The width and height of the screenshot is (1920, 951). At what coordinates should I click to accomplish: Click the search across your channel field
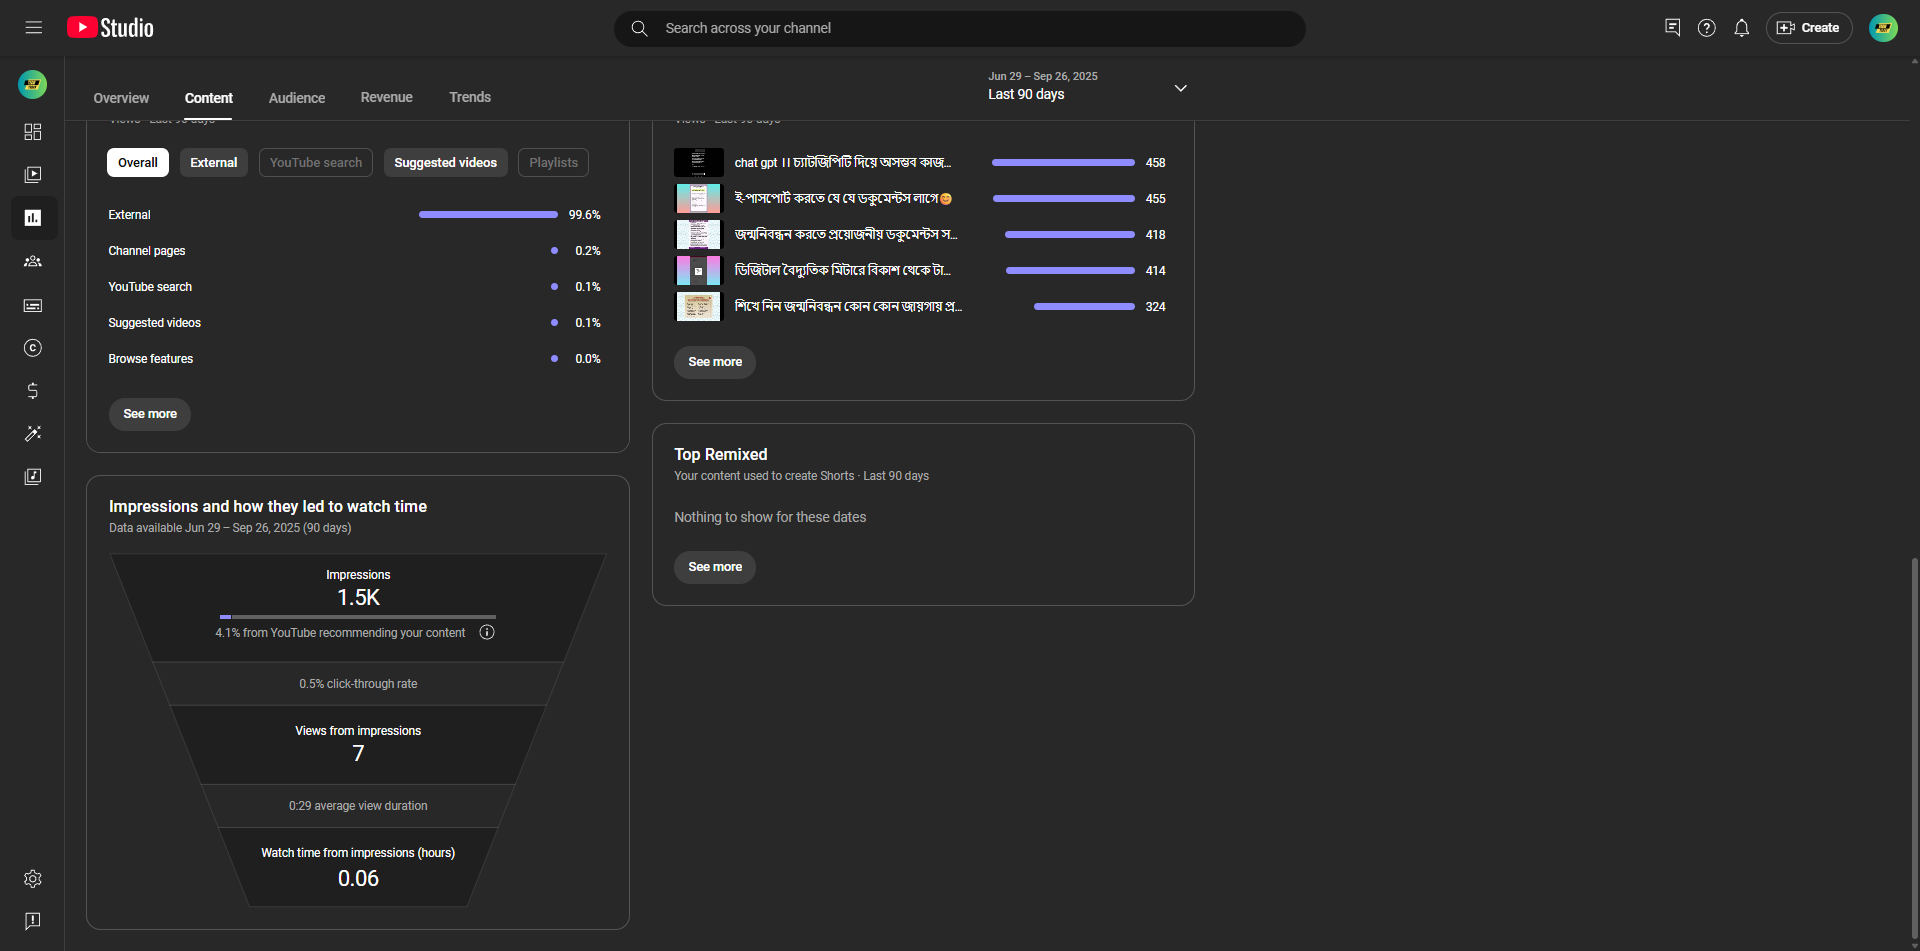click(958, 28)
